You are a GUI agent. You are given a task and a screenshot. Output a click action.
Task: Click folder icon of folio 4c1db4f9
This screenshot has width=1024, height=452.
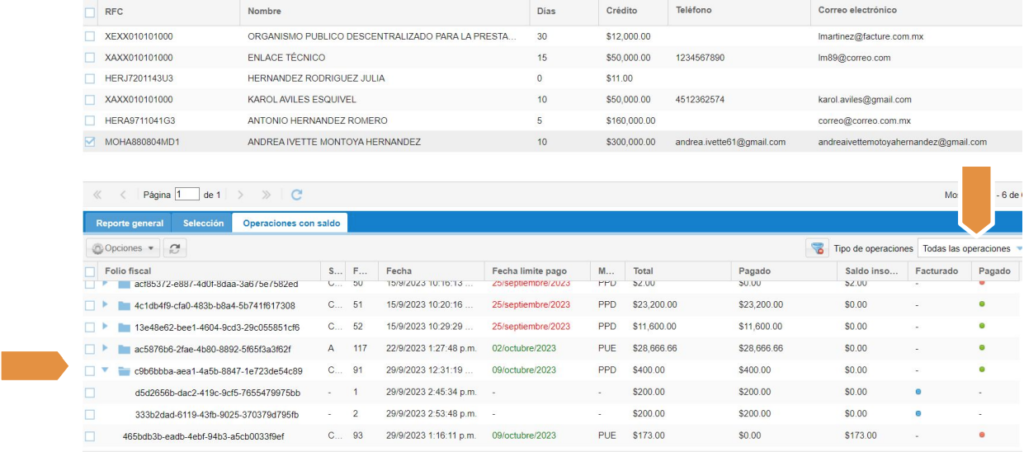coord(124,305)
